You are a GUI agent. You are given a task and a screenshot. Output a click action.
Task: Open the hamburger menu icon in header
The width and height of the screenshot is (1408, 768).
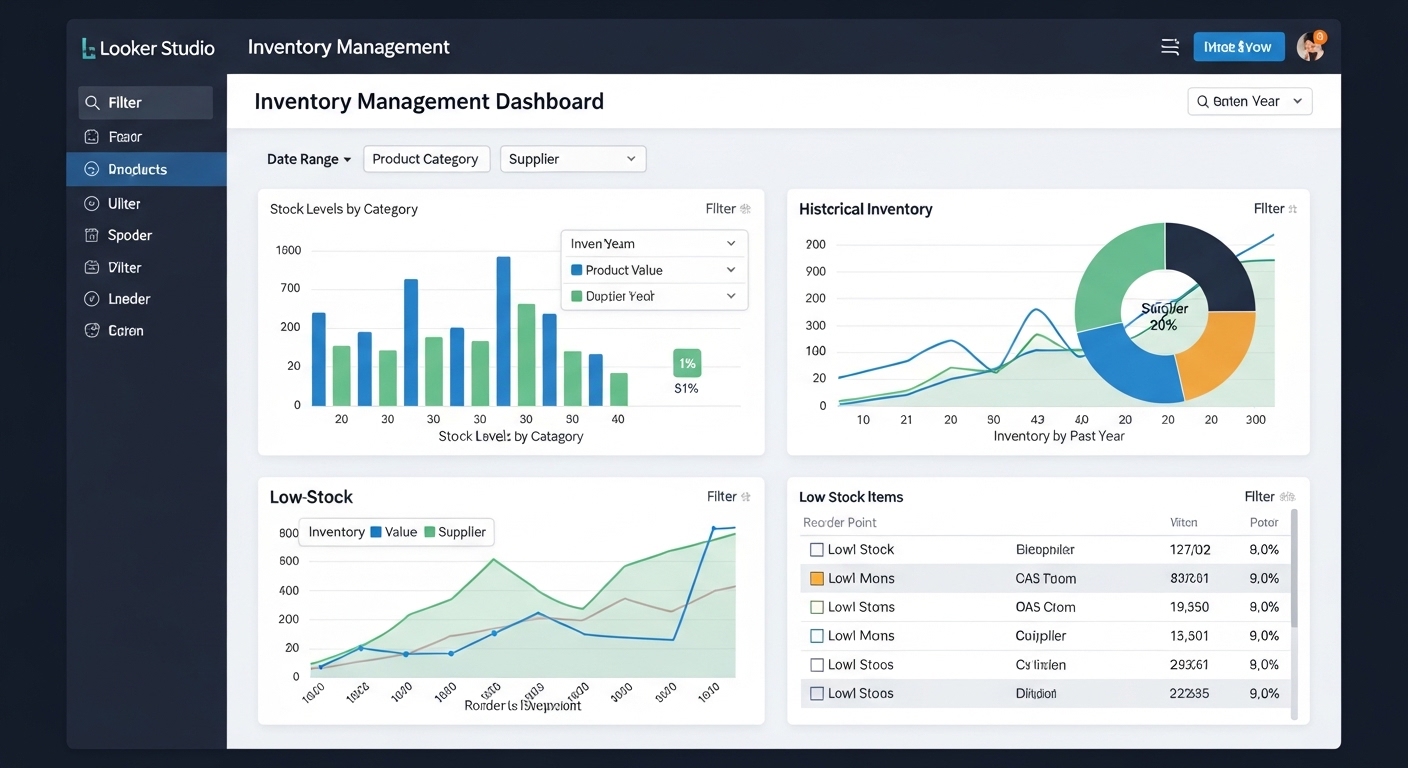tap(1170, 47)
